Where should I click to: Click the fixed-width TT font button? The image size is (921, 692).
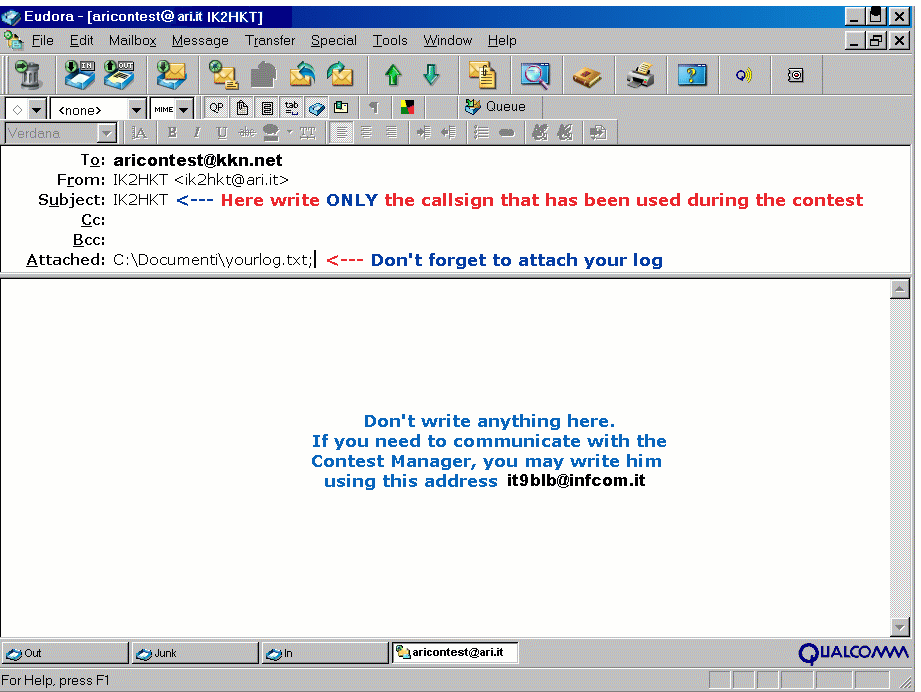308,133
